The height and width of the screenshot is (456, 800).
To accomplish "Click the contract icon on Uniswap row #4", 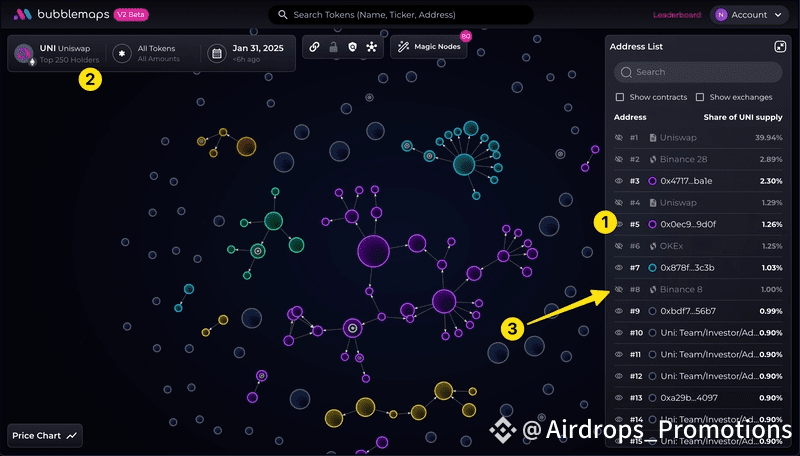I will [x=653, y=202].
